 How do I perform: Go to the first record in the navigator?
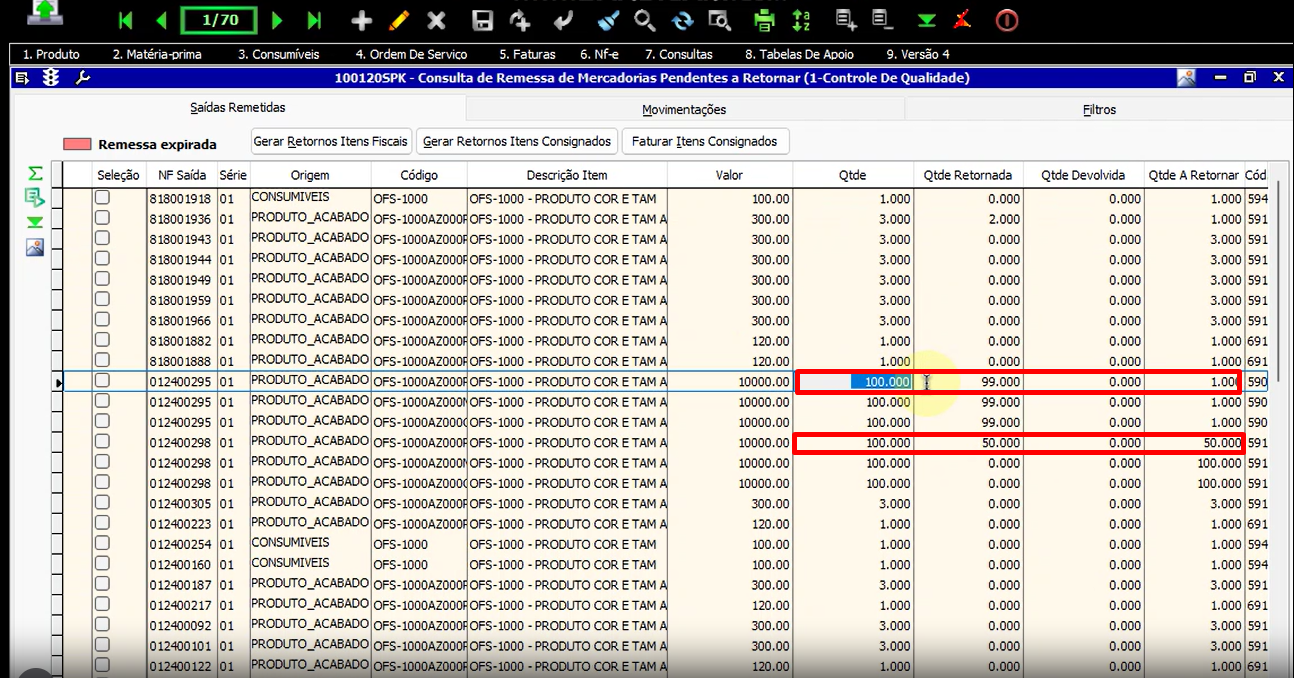tap(125, 20)
